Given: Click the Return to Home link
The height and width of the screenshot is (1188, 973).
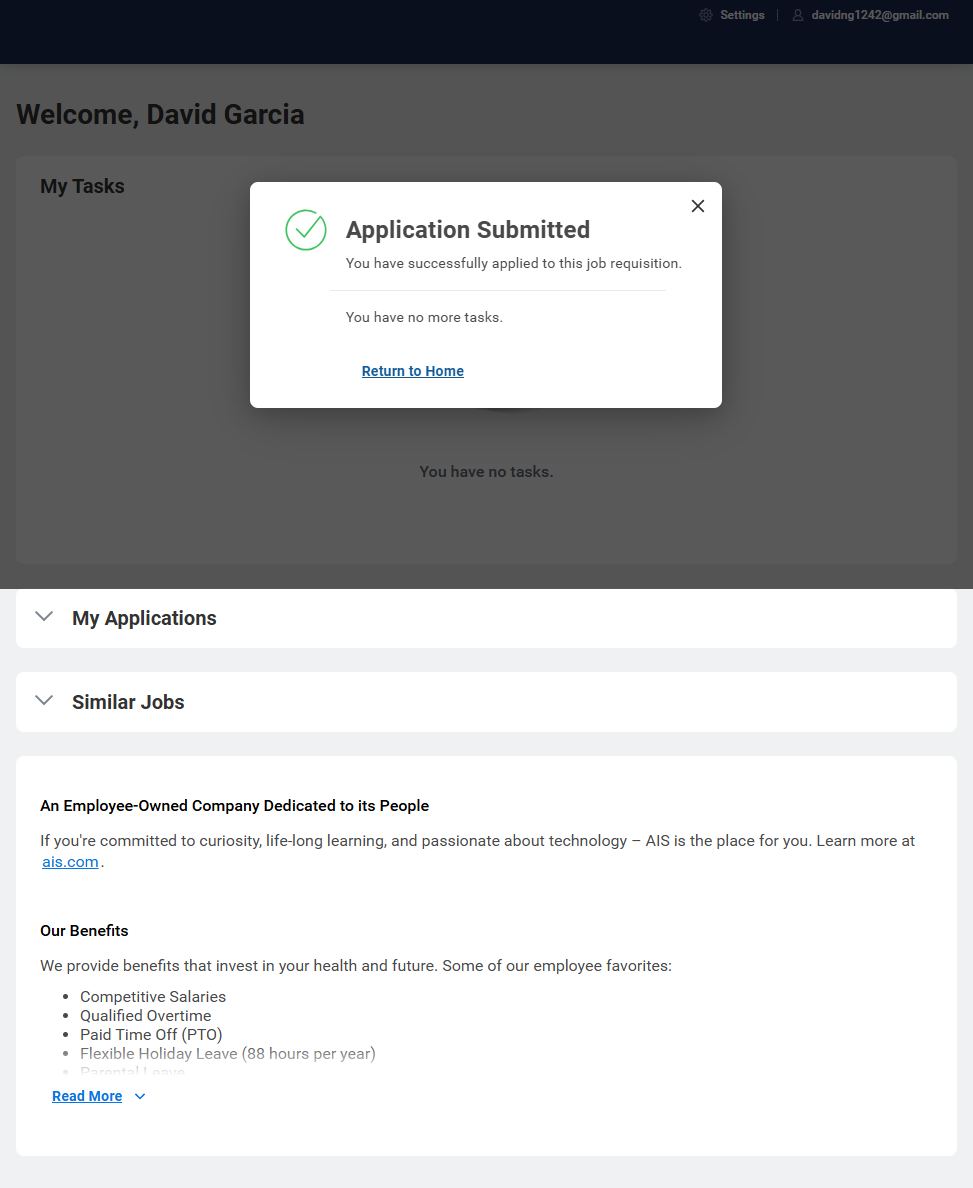Looking at the screenshot, I should point(413,371).
